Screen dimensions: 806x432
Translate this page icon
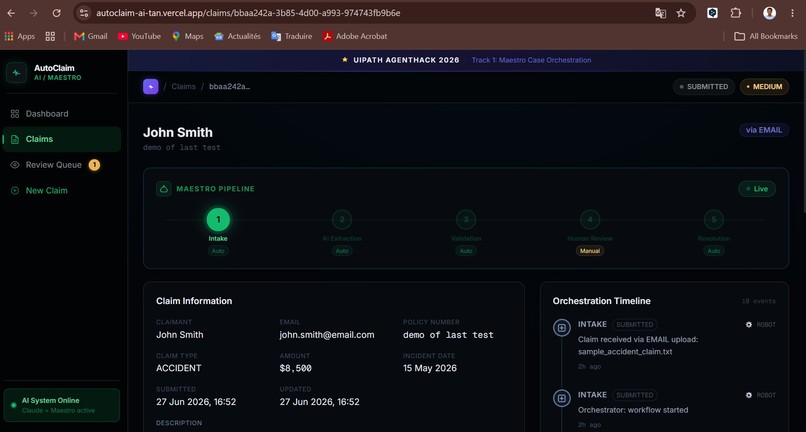click(x=660, y=13)
